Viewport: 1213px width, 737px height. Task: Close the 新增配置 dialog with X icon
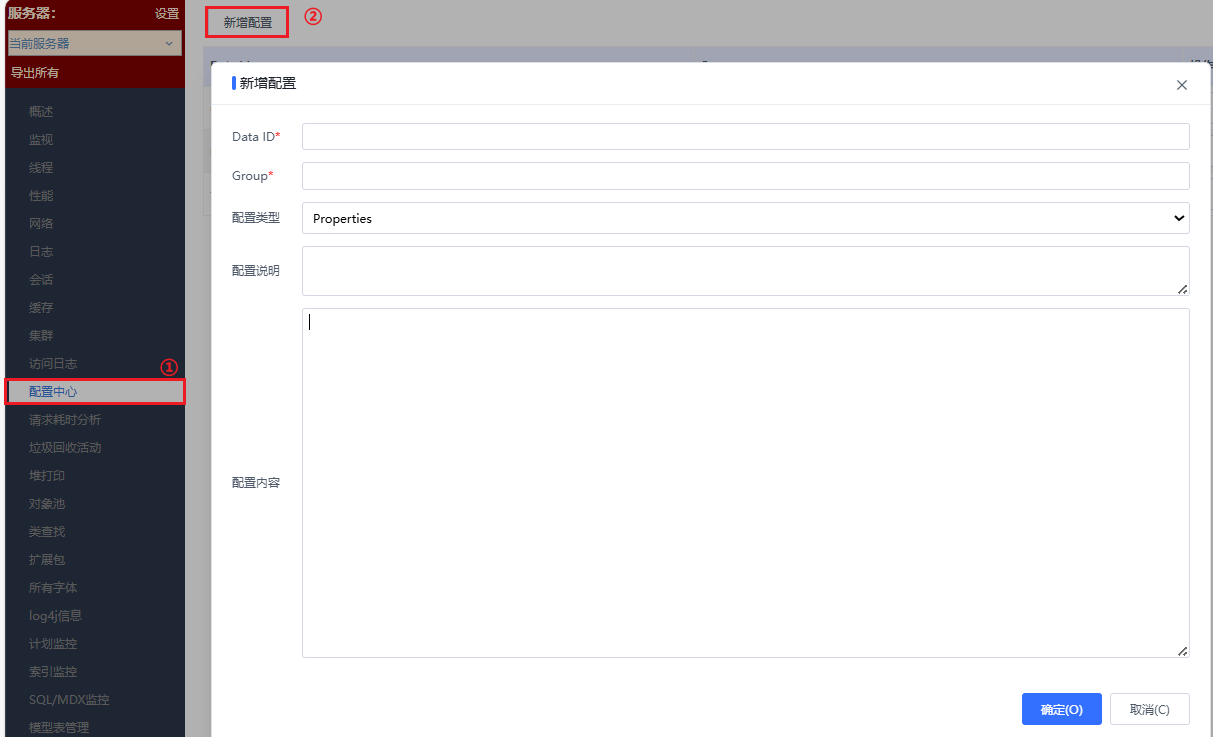tap(1182, 85)
